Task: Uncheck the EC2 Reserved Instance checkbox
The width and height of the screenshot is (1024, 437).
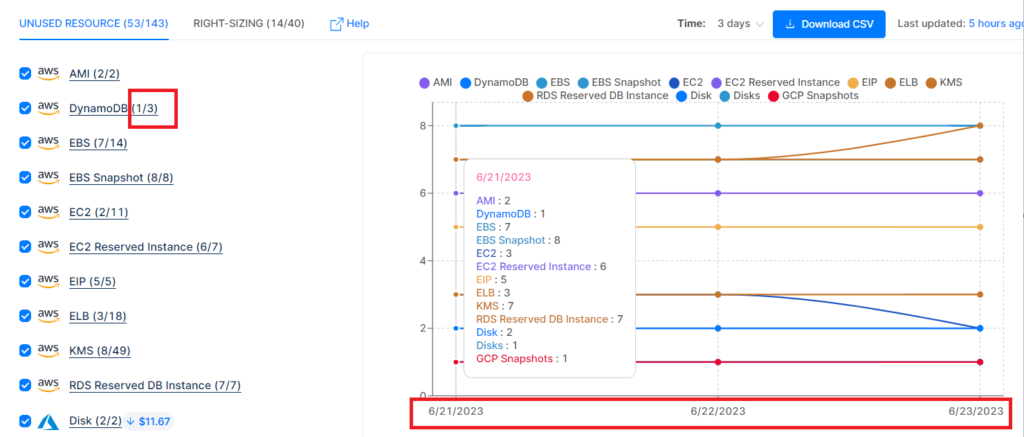Action: point(25,247)
